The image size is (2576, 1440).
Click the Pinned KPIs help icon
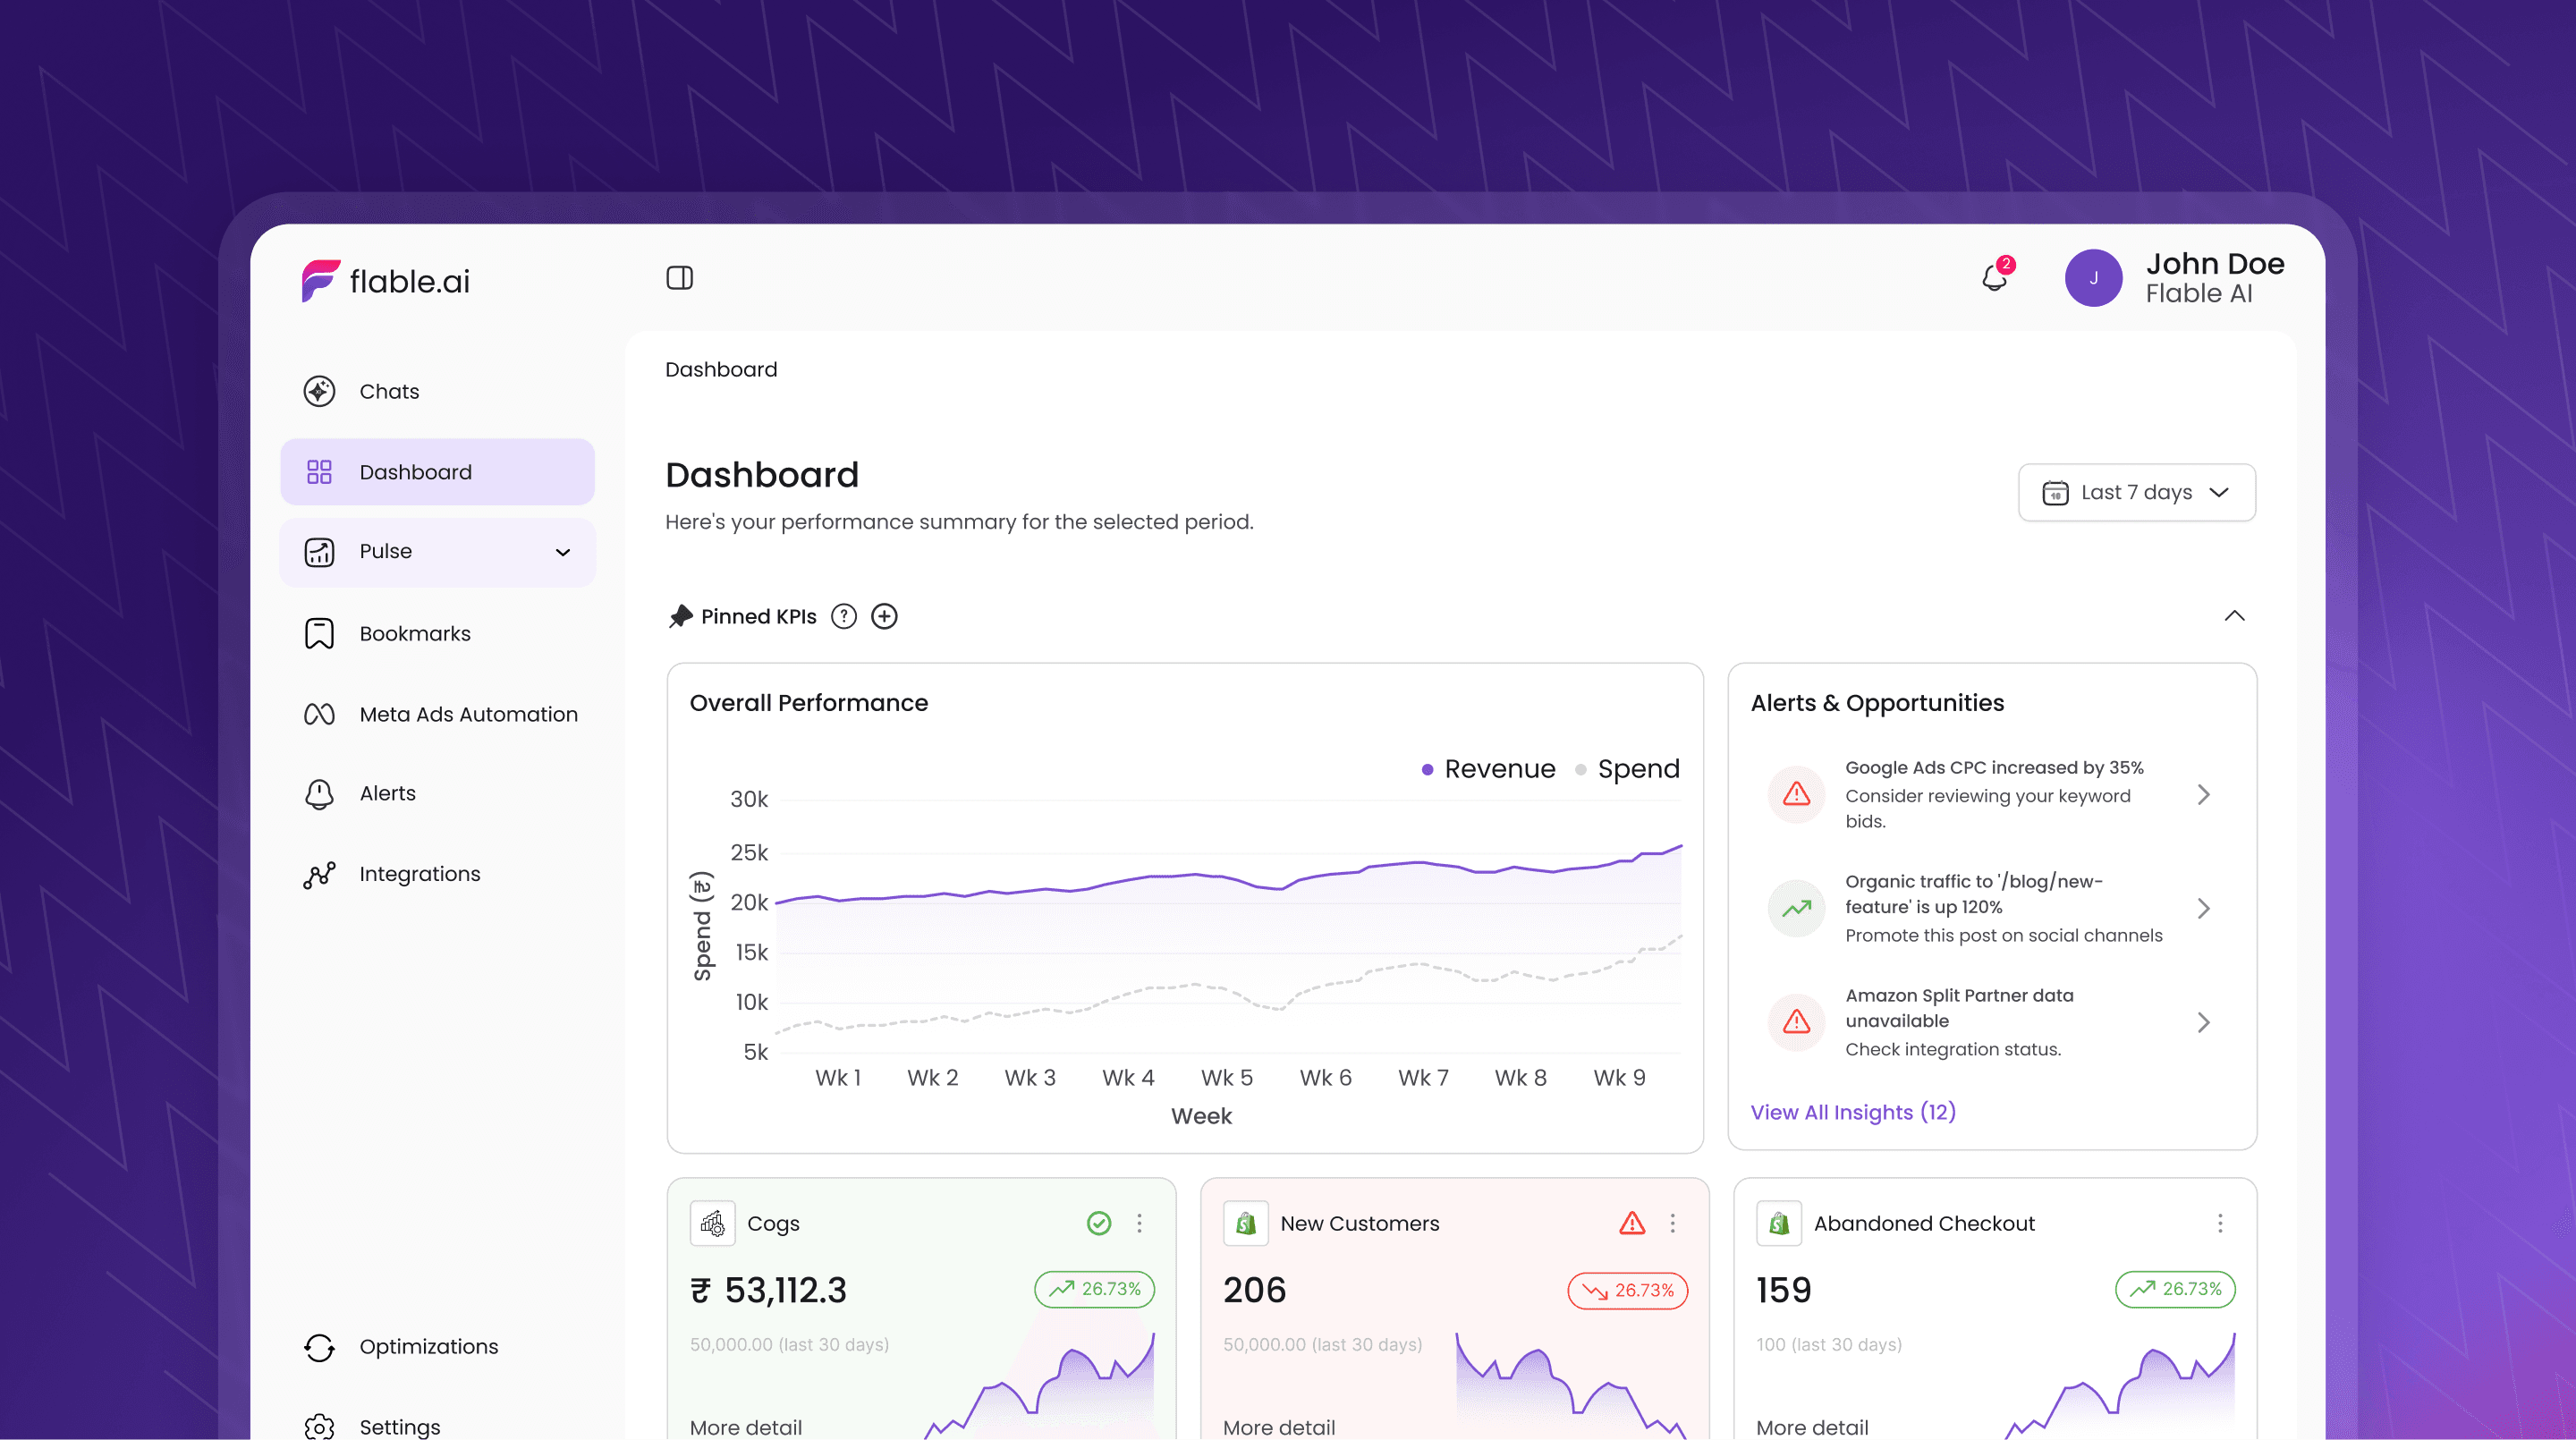[x=844, y=616]
